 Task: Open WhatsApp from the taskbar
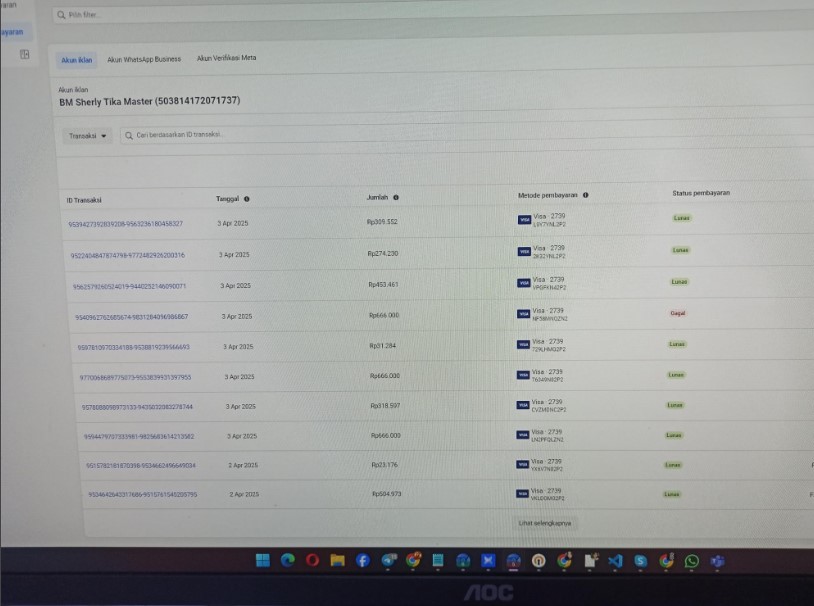click(x=691, y=562)
